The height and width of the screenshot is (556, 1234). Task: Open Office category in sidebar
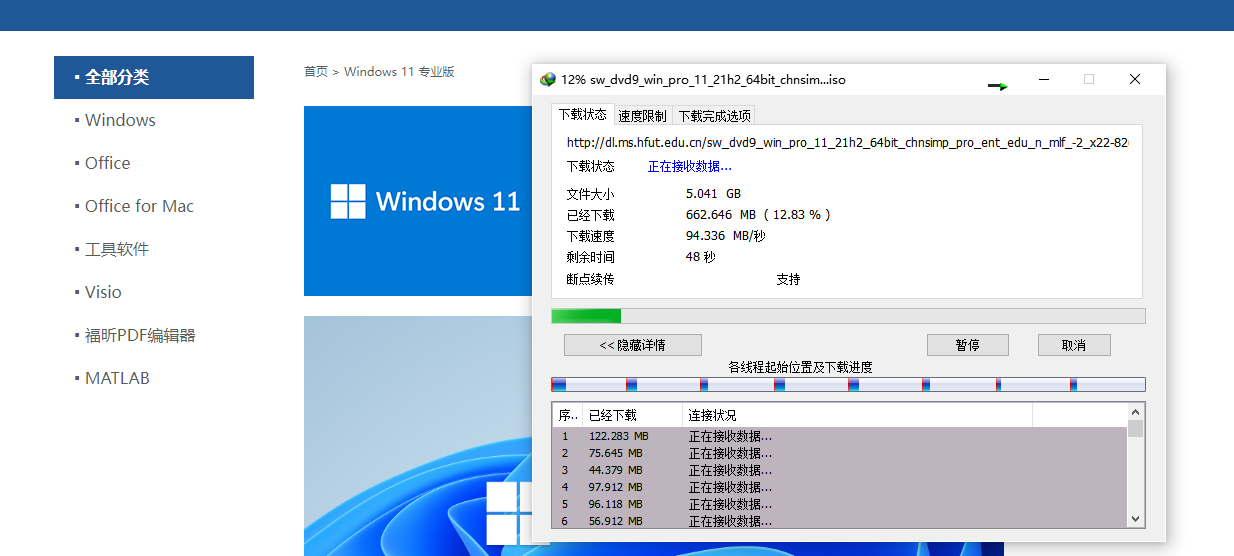(x=107, y=163)
